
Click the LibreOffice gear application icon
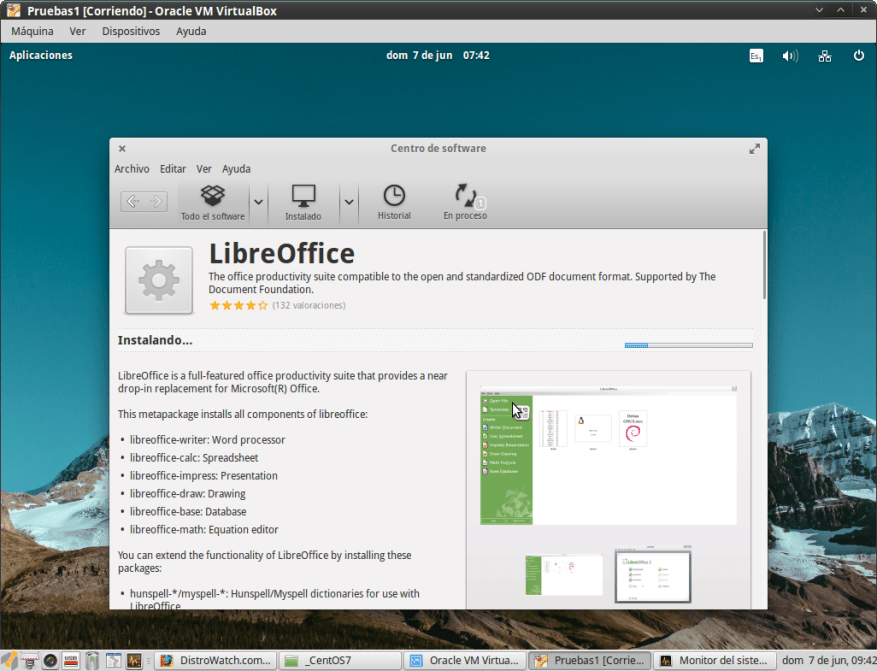click(158, 280)
